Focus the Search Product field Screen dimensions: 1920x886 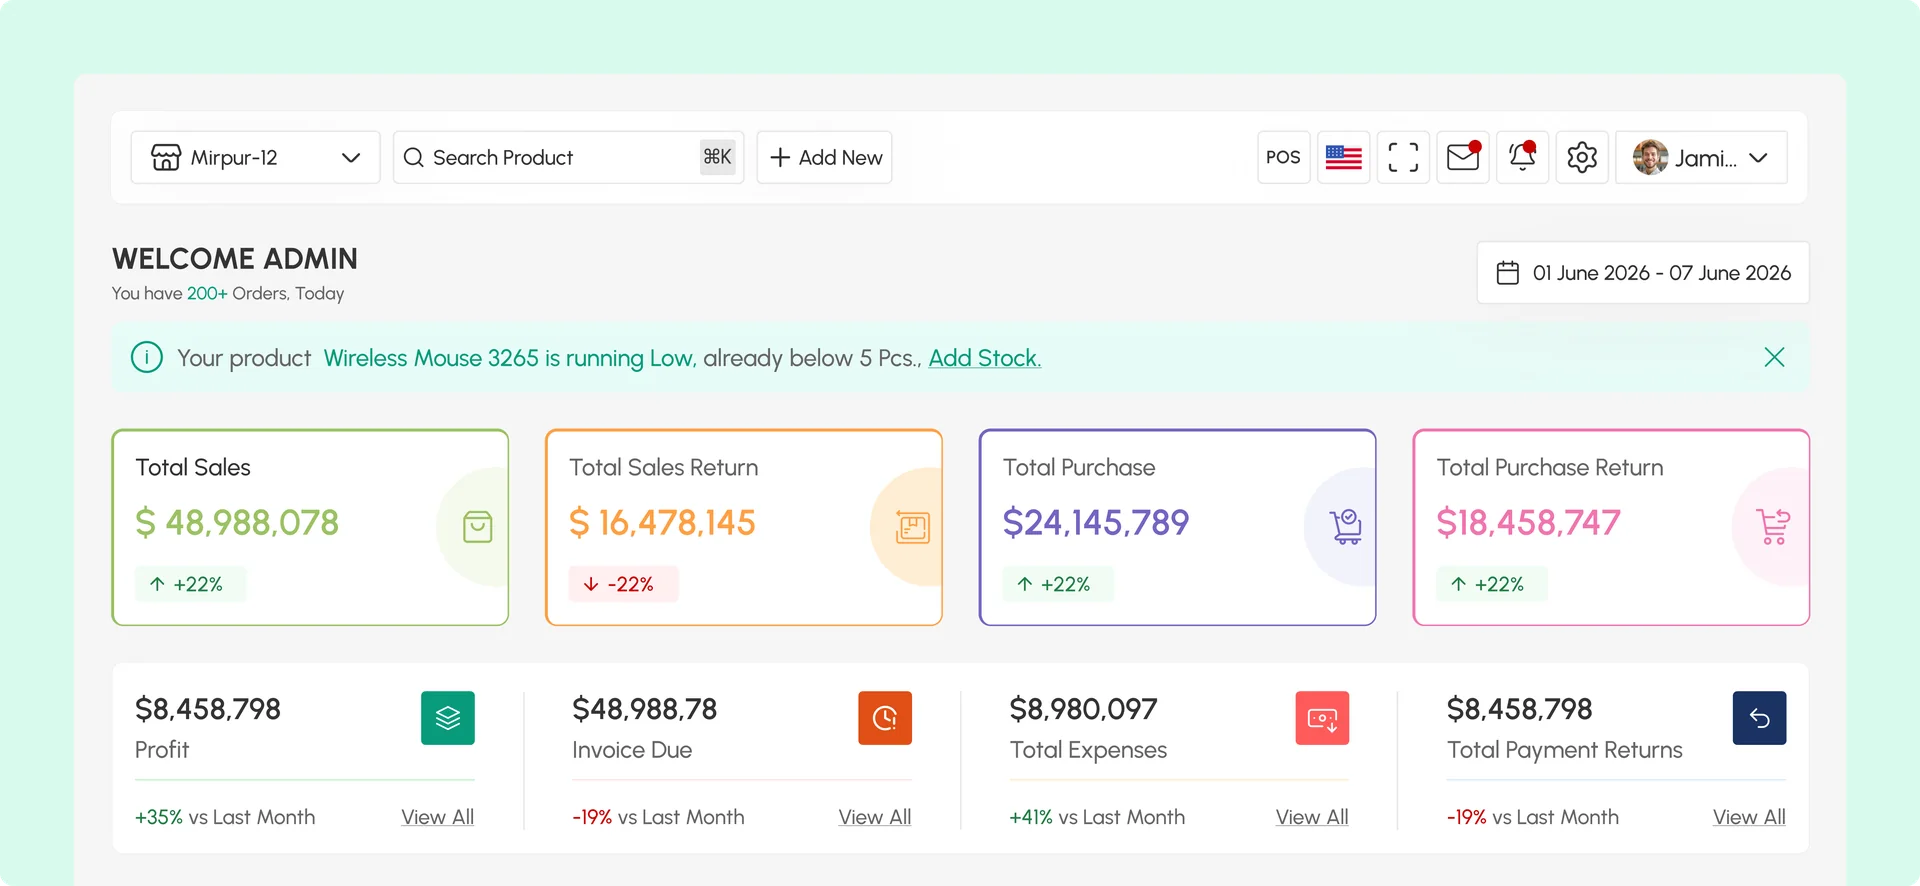click(x=568, y=157)
